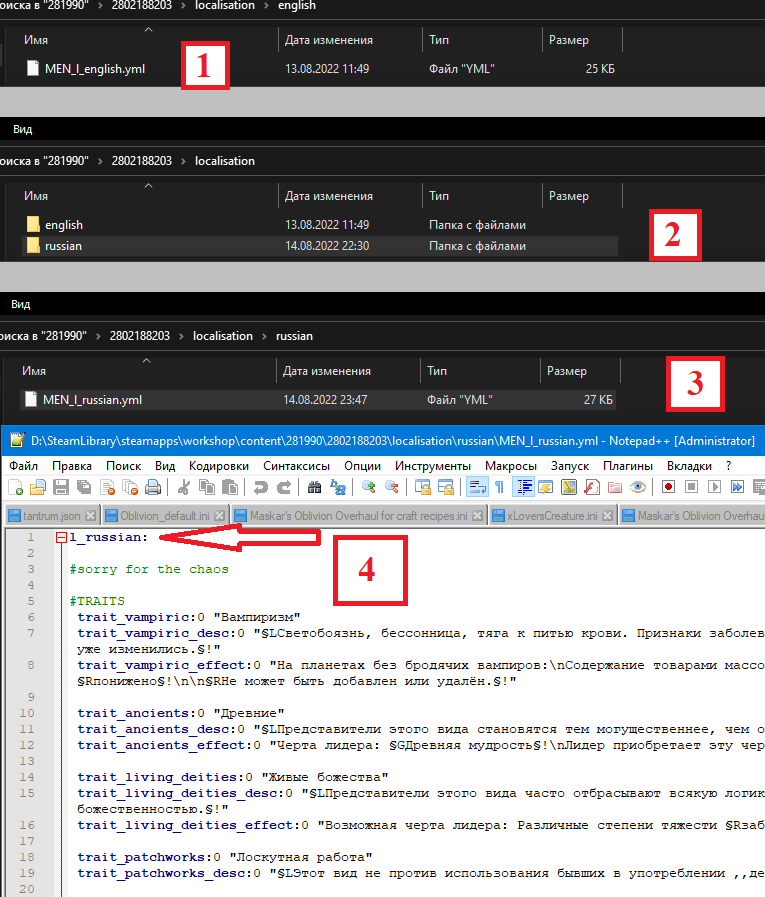The image size is (765, 897).
Task: Expand the breadcrumb chevron before russian in the path
Action: (264, 336)
